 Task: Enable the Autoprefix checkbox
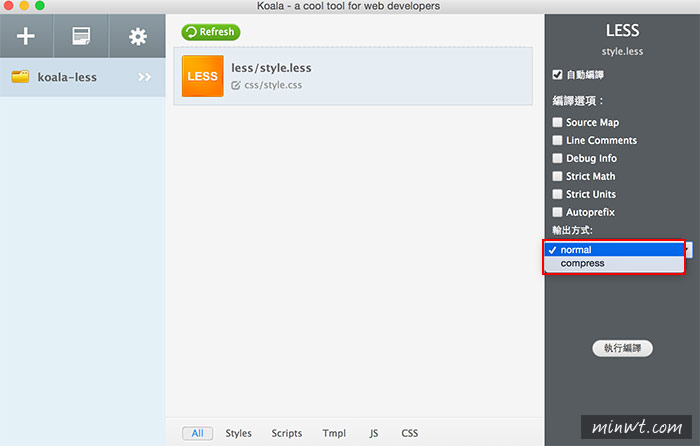(557, 212)
